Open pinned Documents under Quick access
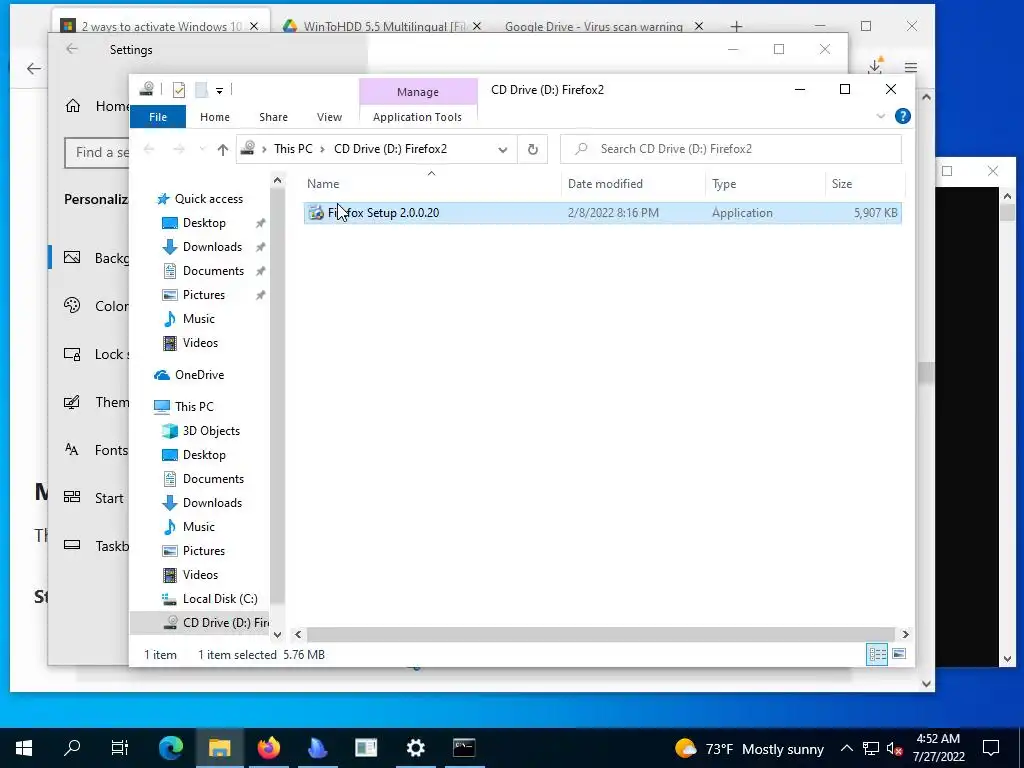Viewport: 1024px width, 768px height. [213, 271]
